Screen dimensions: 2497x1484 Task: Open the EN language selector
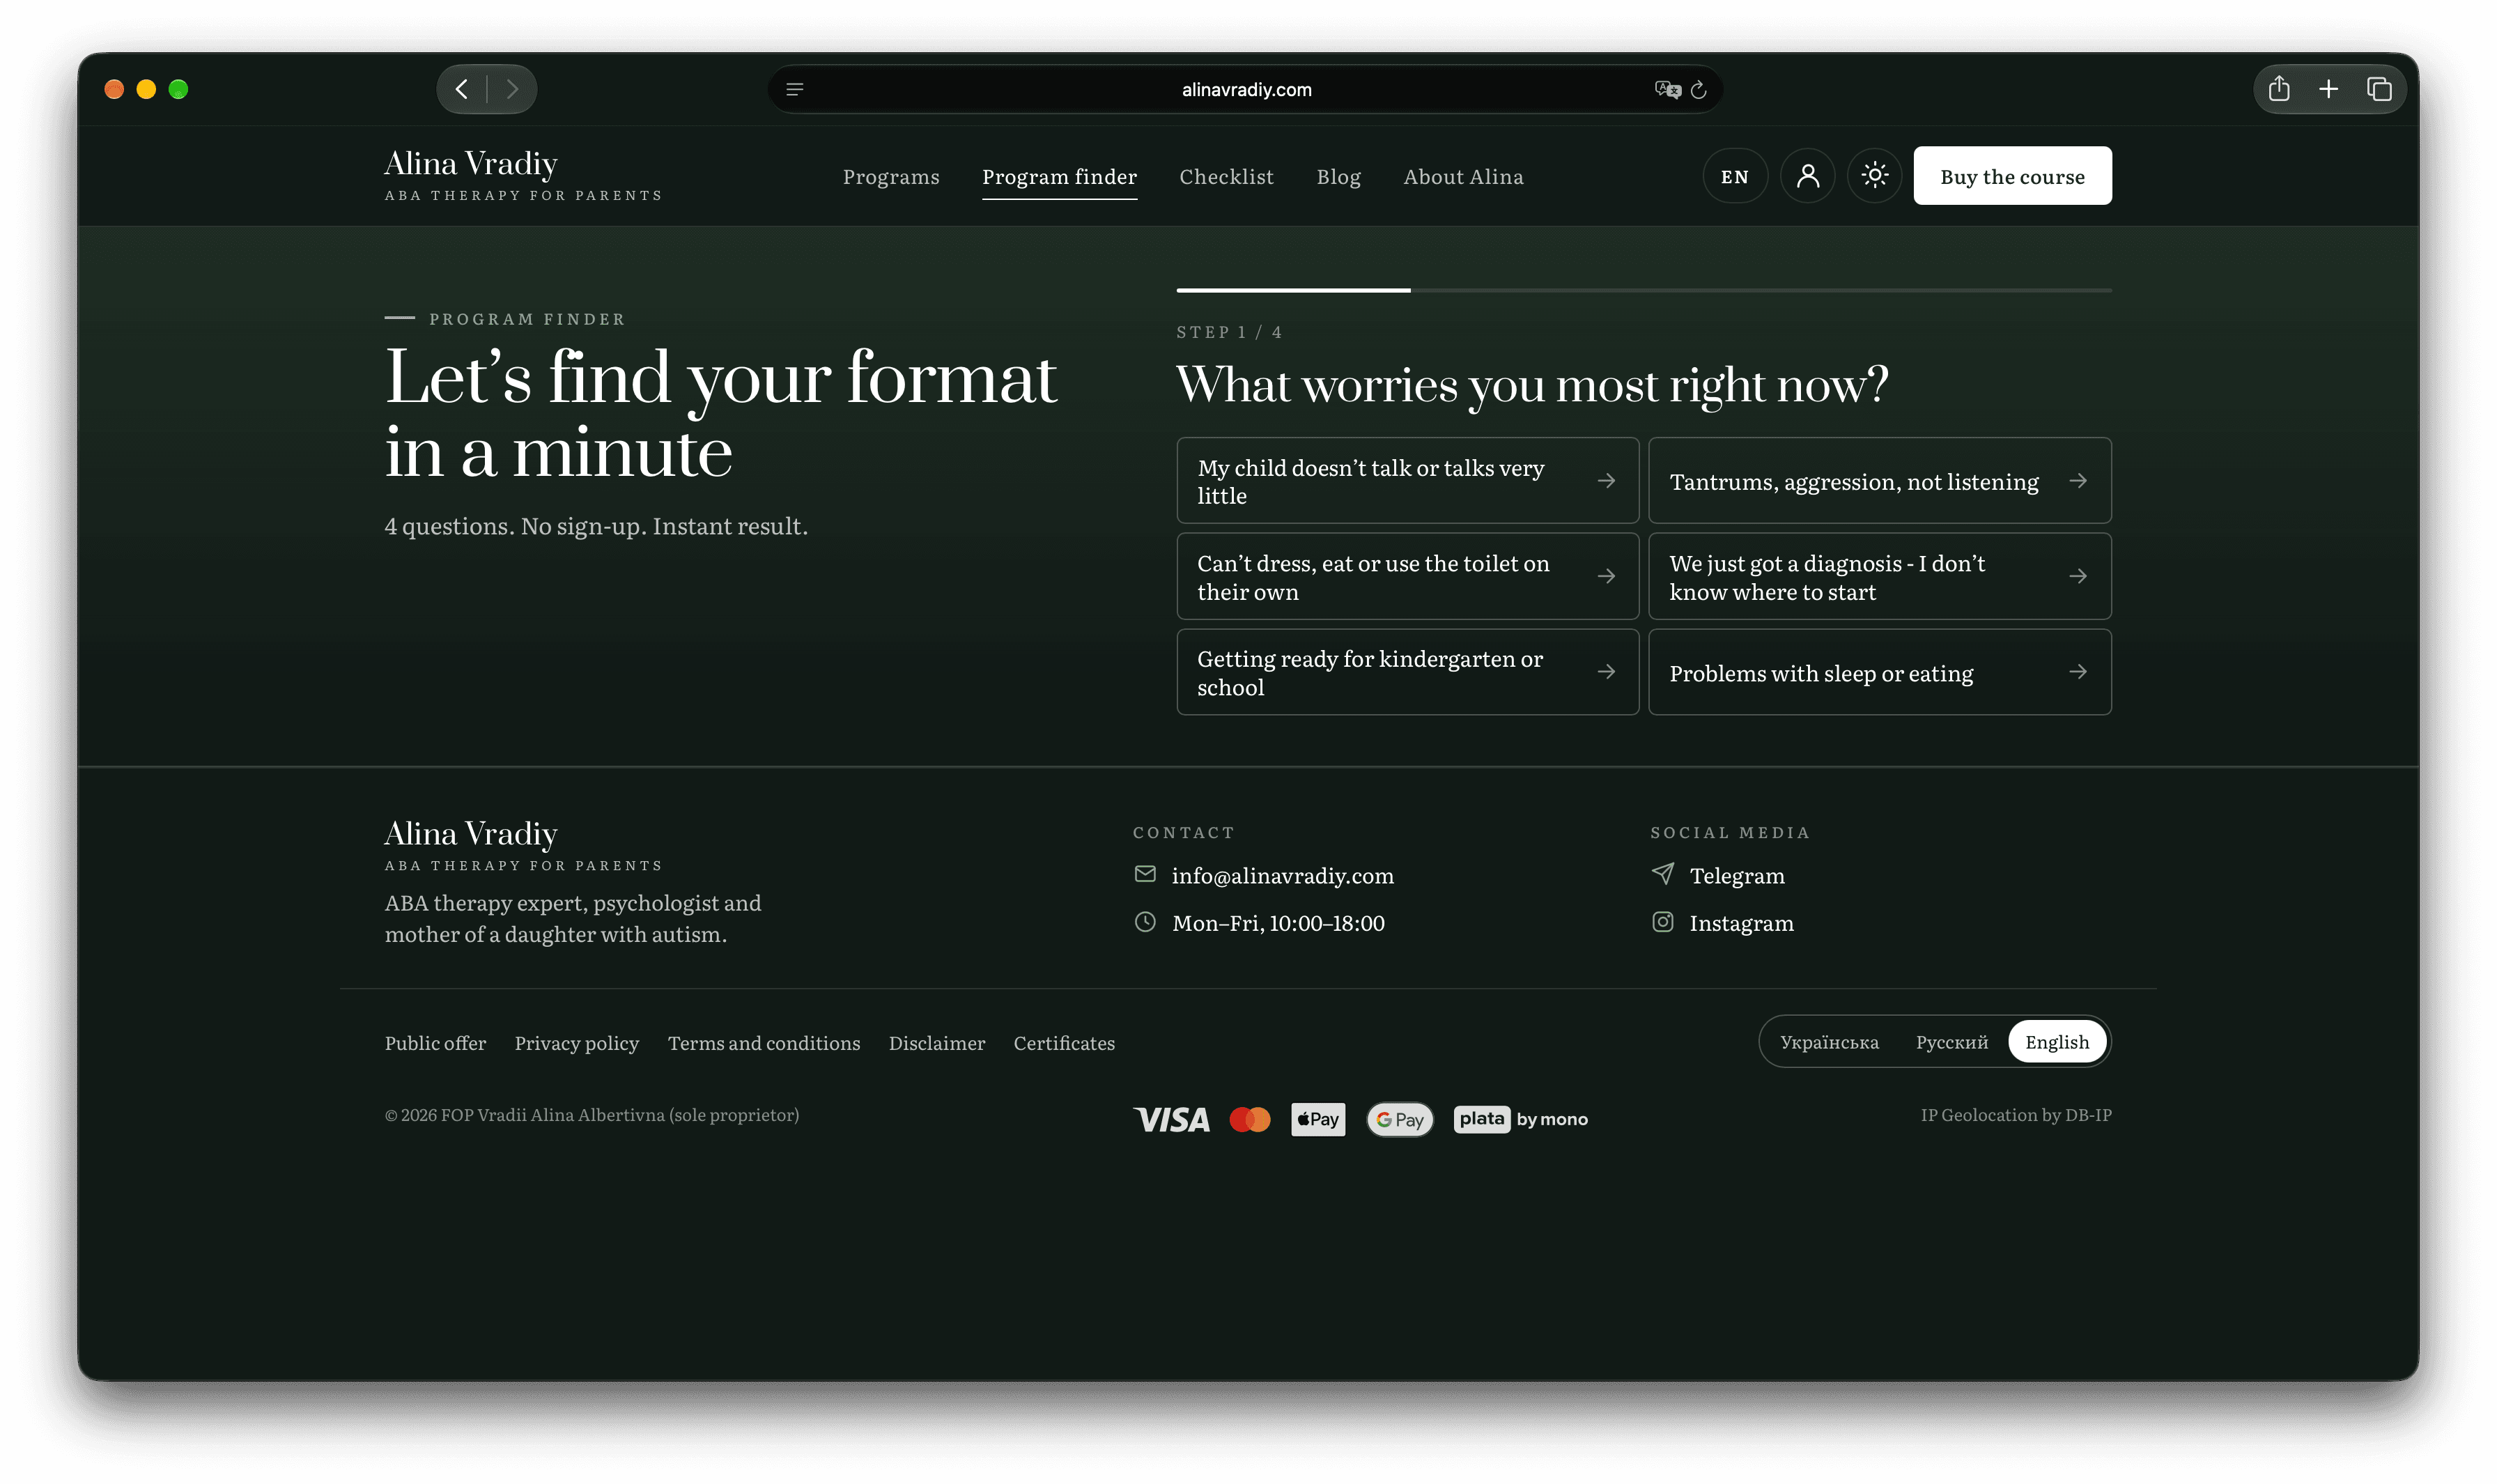click(1735, 176)
